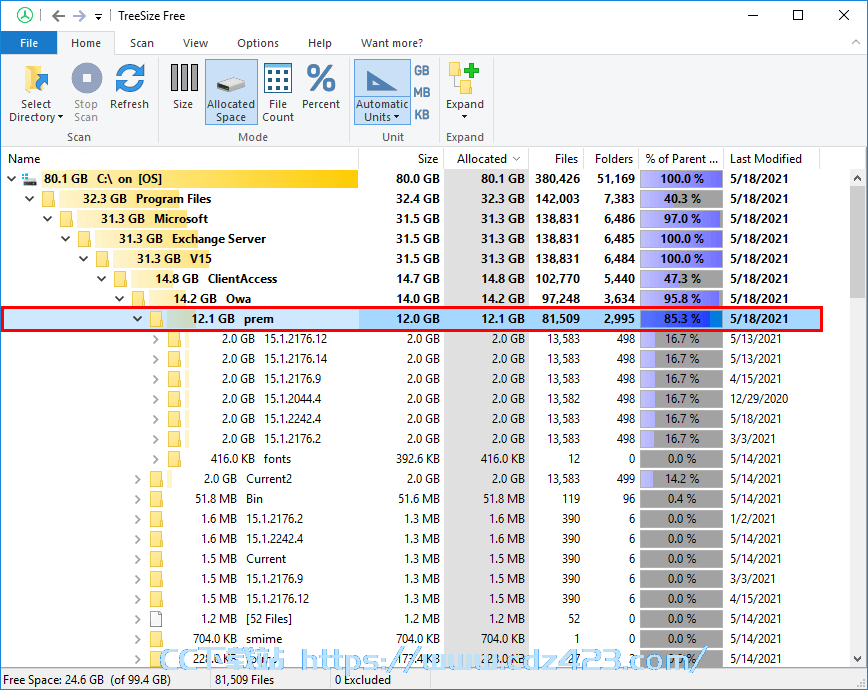
Task: Select Automatic Units
Action: (382, 92)
